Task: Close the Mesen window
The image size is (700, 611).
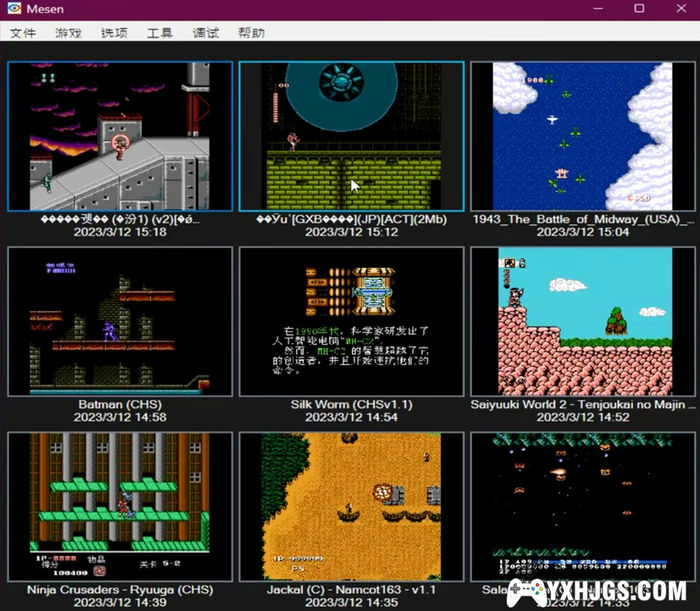Action: coord(681,9)
